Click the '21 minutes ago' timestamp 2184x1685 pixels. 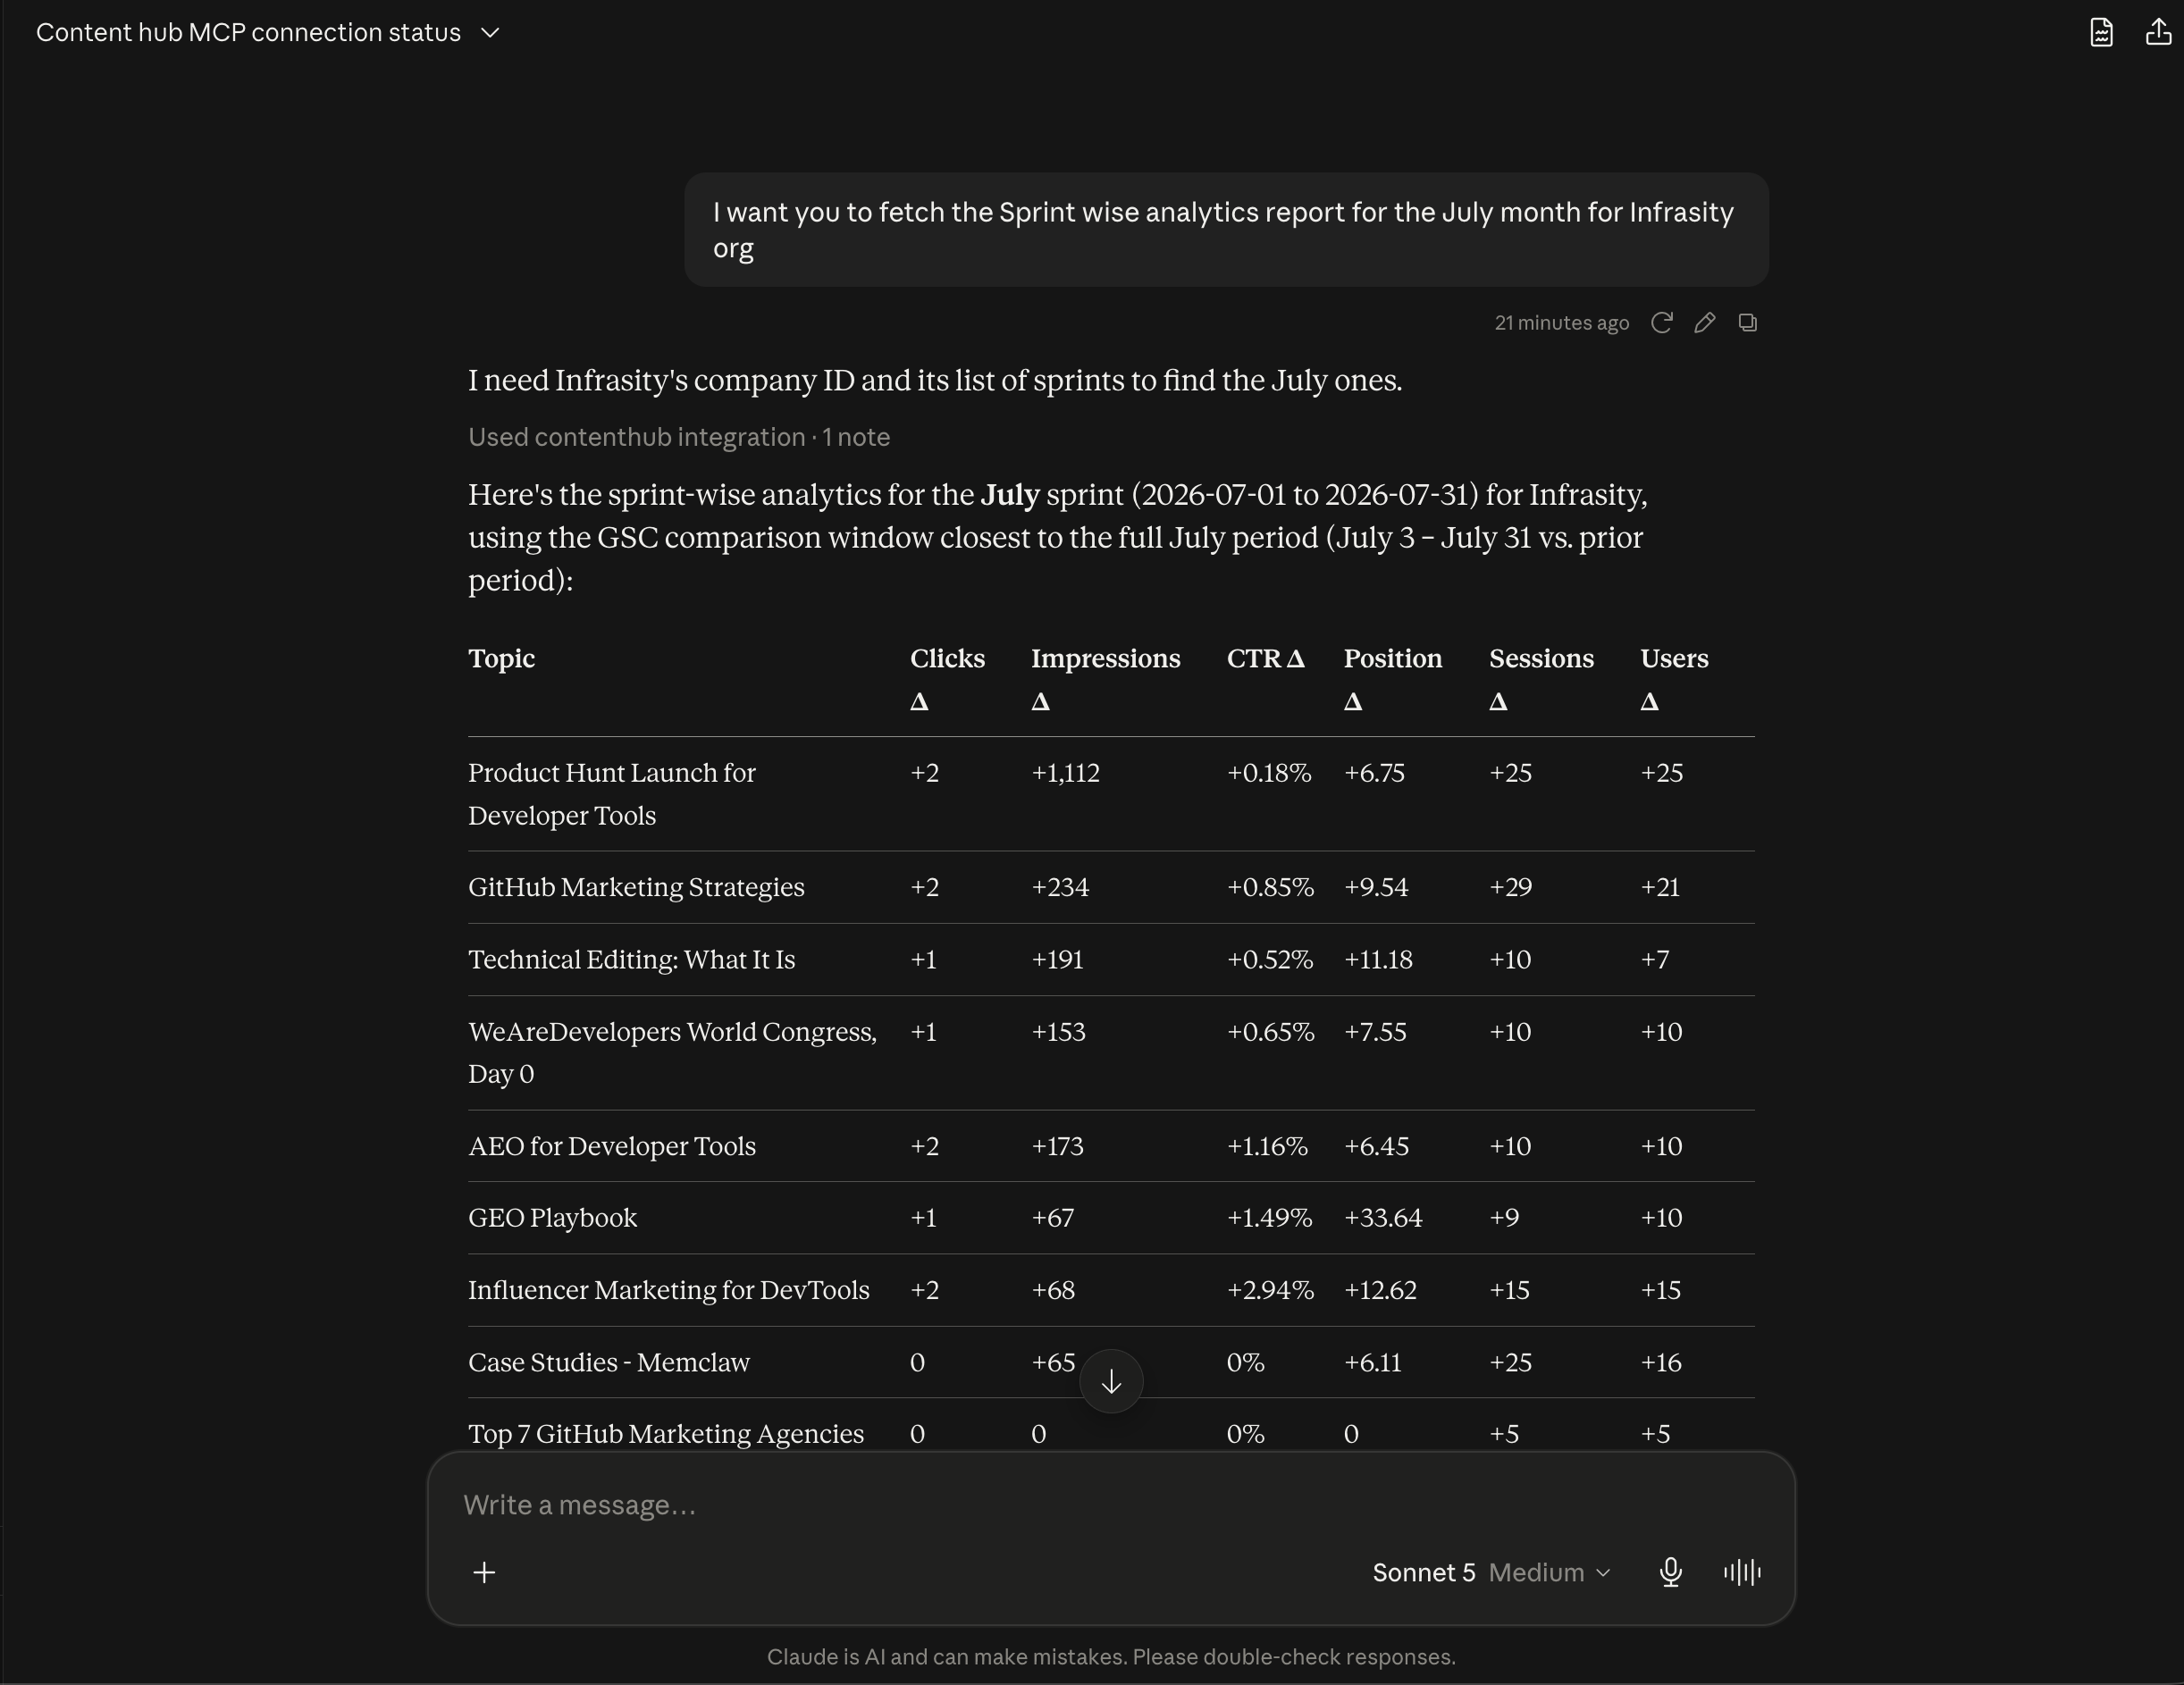(x=1561, y=323)
